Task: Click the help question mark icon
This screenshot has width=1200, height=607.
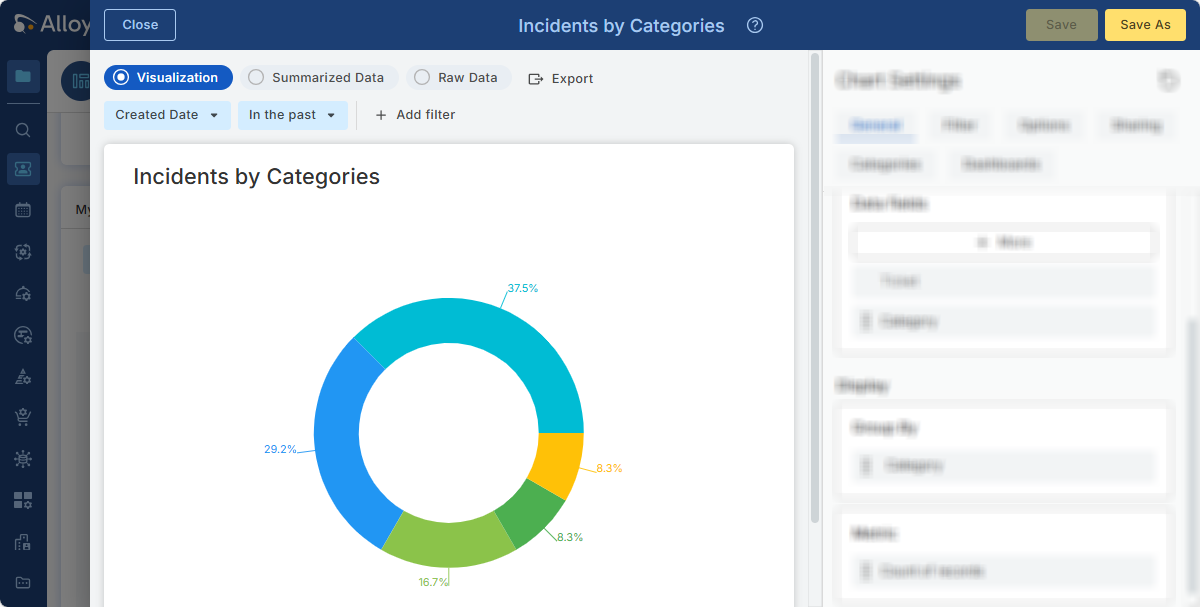Action: click(755, 25)
